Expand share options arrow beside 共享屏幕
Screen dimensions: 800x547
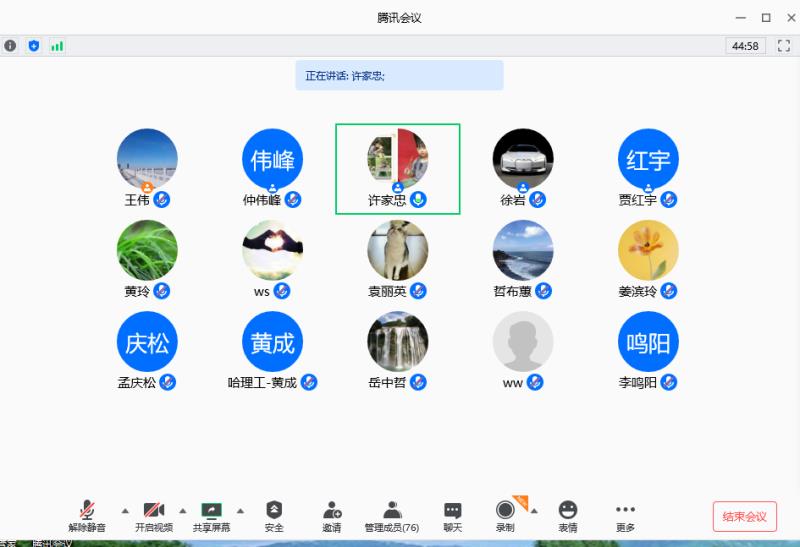click(x=240, y=510)
